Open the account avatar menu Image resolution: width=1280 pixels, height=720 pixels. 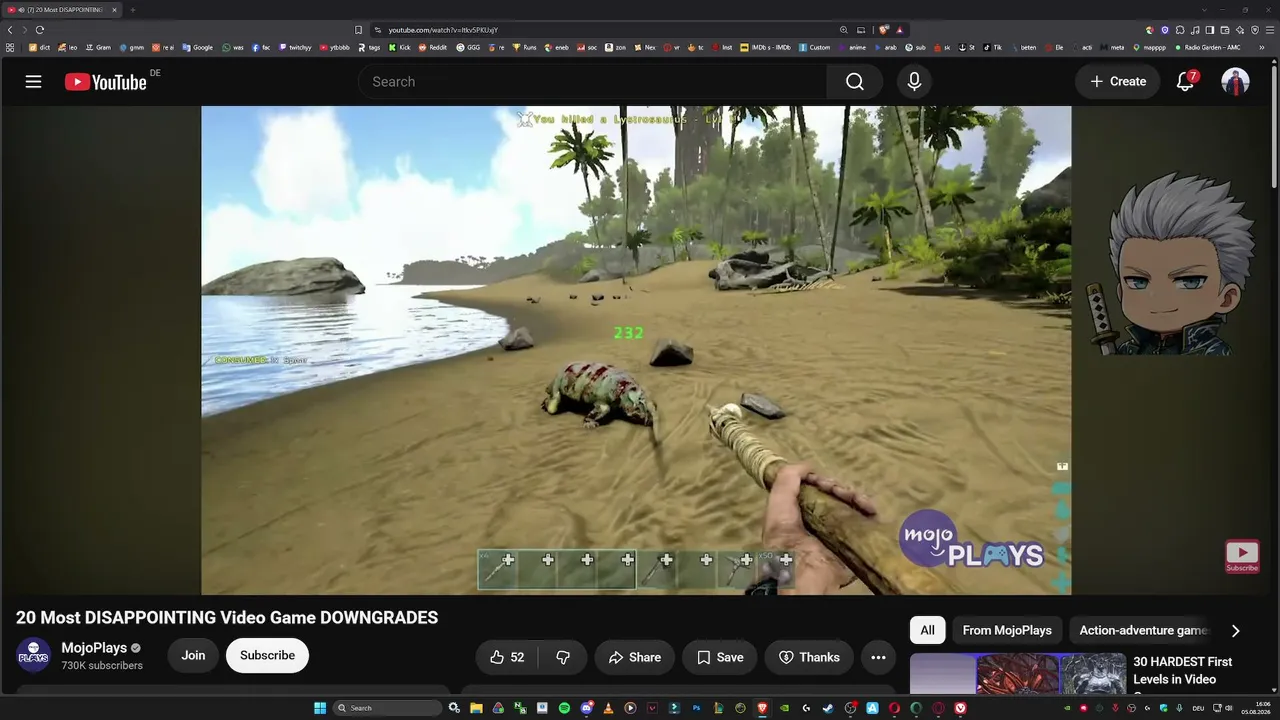(x=1235, y=82)
